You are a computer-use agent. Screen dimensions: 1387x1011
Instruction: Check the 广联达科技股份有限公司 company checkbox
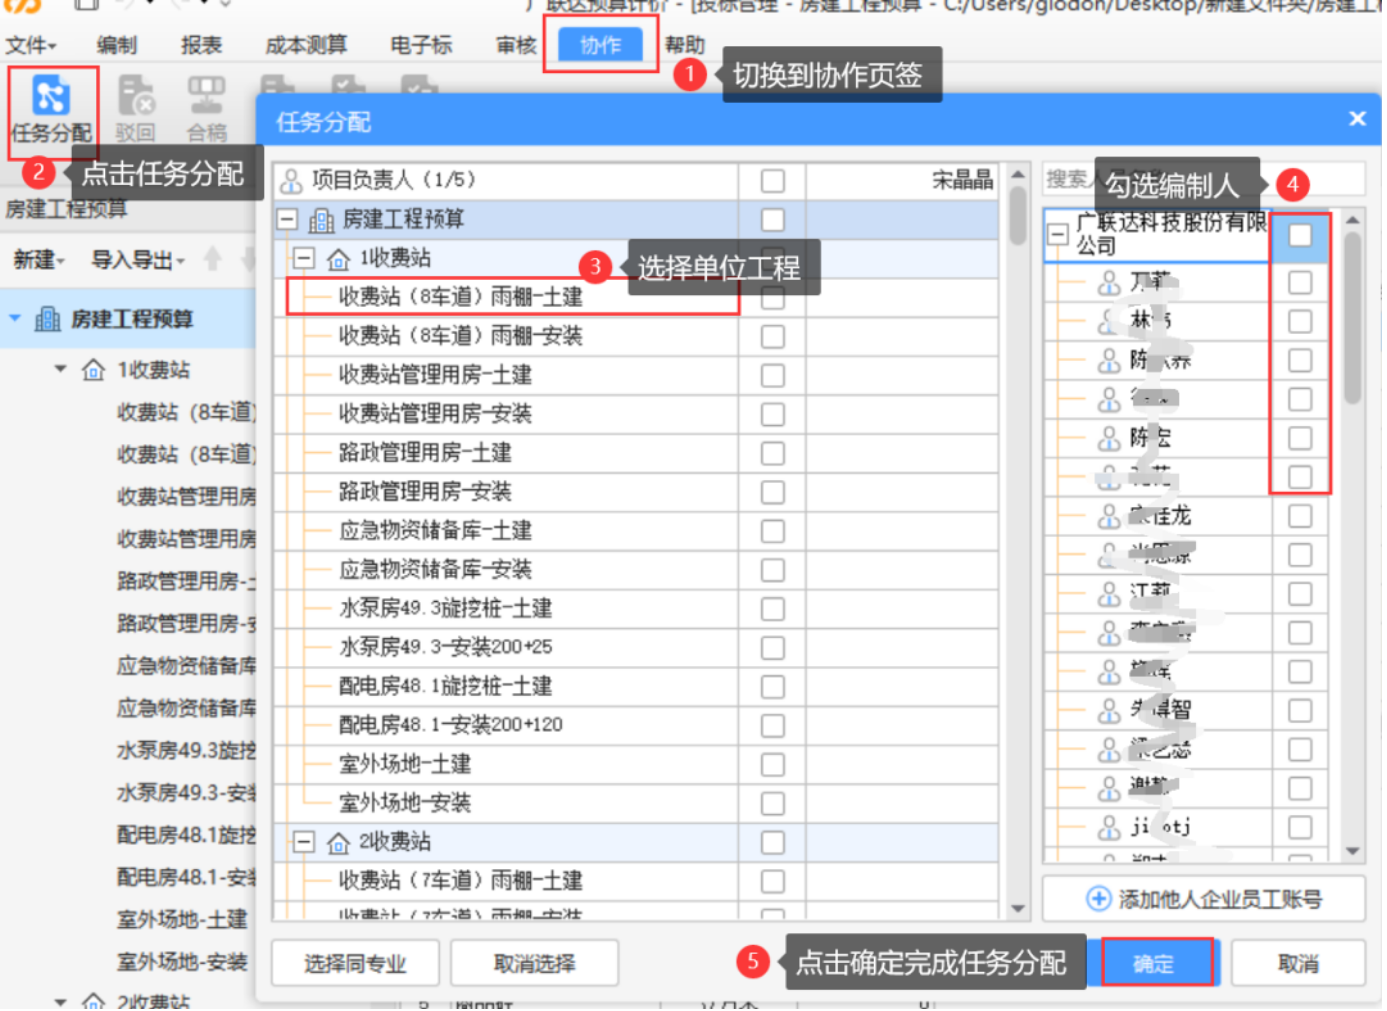click(x=1300, y=235)
